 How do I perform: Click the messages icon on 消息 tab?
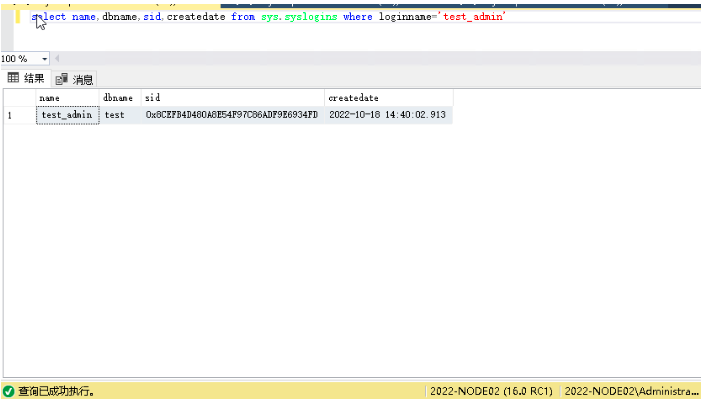coord(61,79)
